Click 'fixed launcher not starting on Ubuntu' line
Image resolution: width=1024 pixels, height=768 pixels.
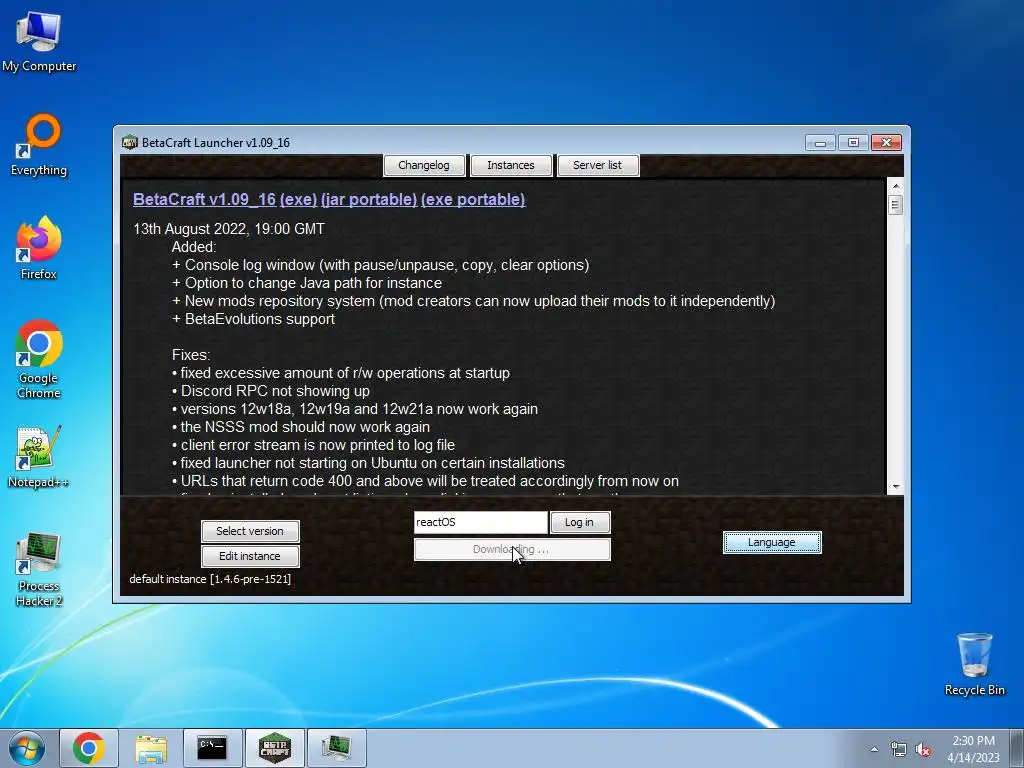[x=368, y=463]
